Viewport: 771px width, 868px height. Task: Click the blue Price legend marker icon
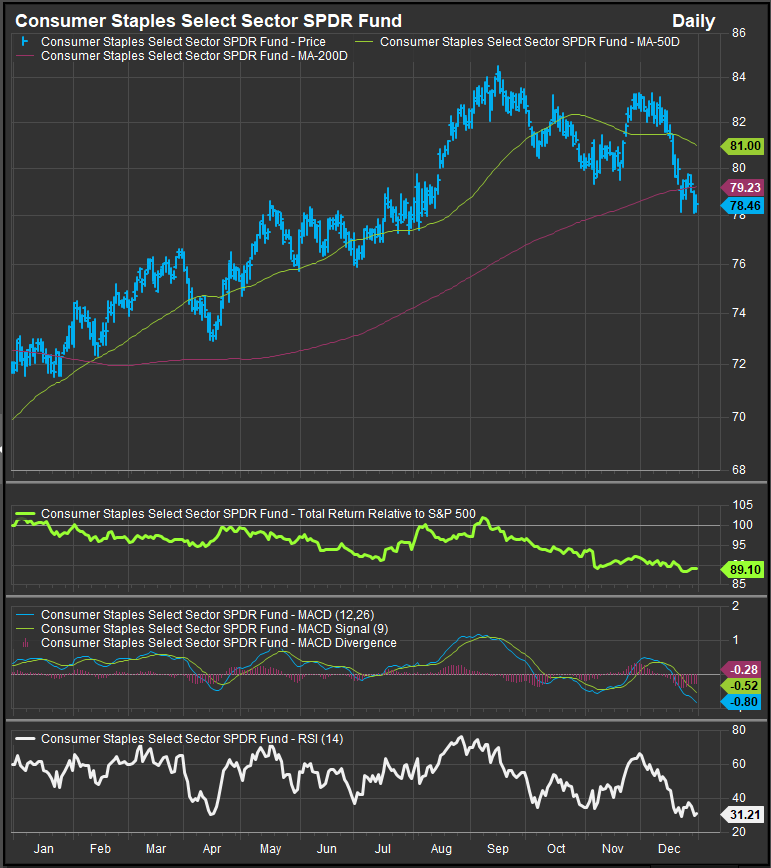point(24,42)
